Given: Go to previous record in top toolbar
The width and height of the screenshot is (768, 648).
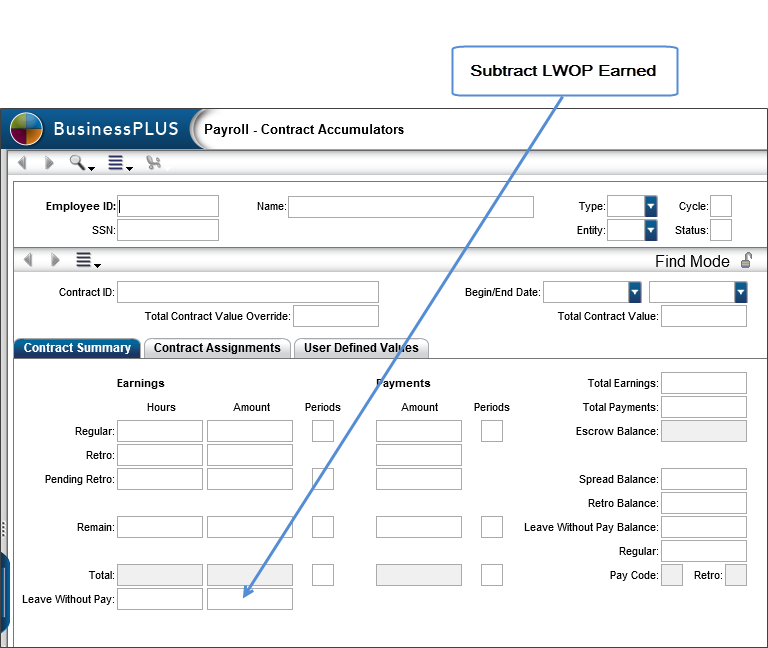Looking at the screenshot, I should [23, 163].
